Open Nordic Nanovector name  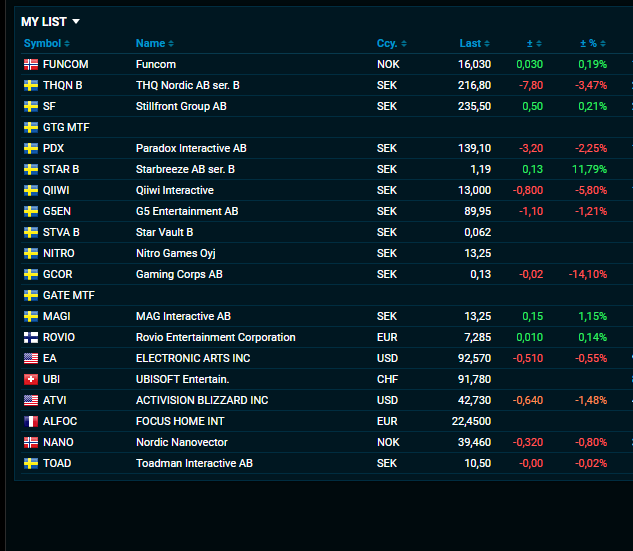click(182, 442)
